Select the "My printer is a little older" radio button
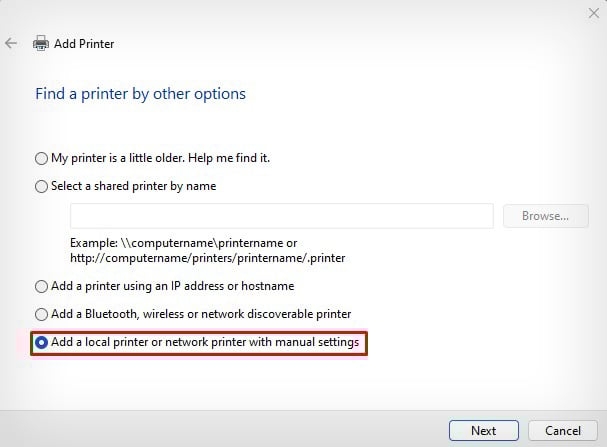Image resolution: width=607 pixels, height=447 pixels. coord(41,158)
